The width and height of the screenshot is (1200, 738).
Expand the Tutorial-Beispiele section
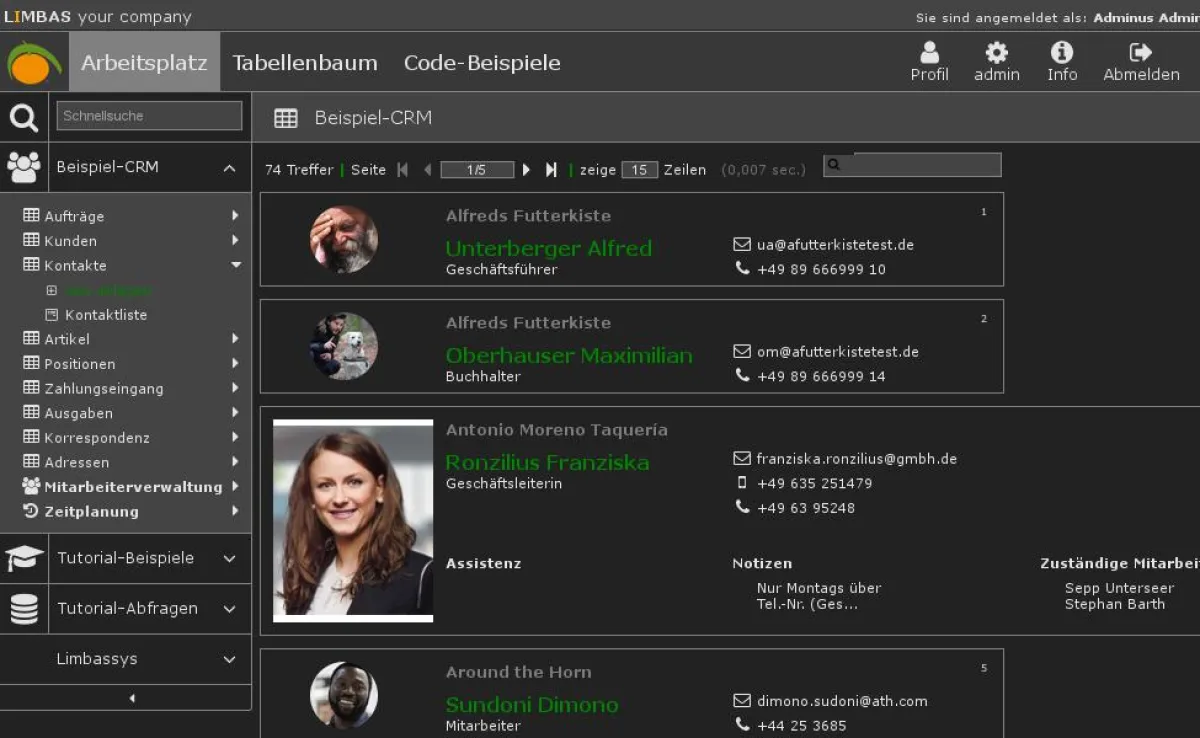pos(228,558)
